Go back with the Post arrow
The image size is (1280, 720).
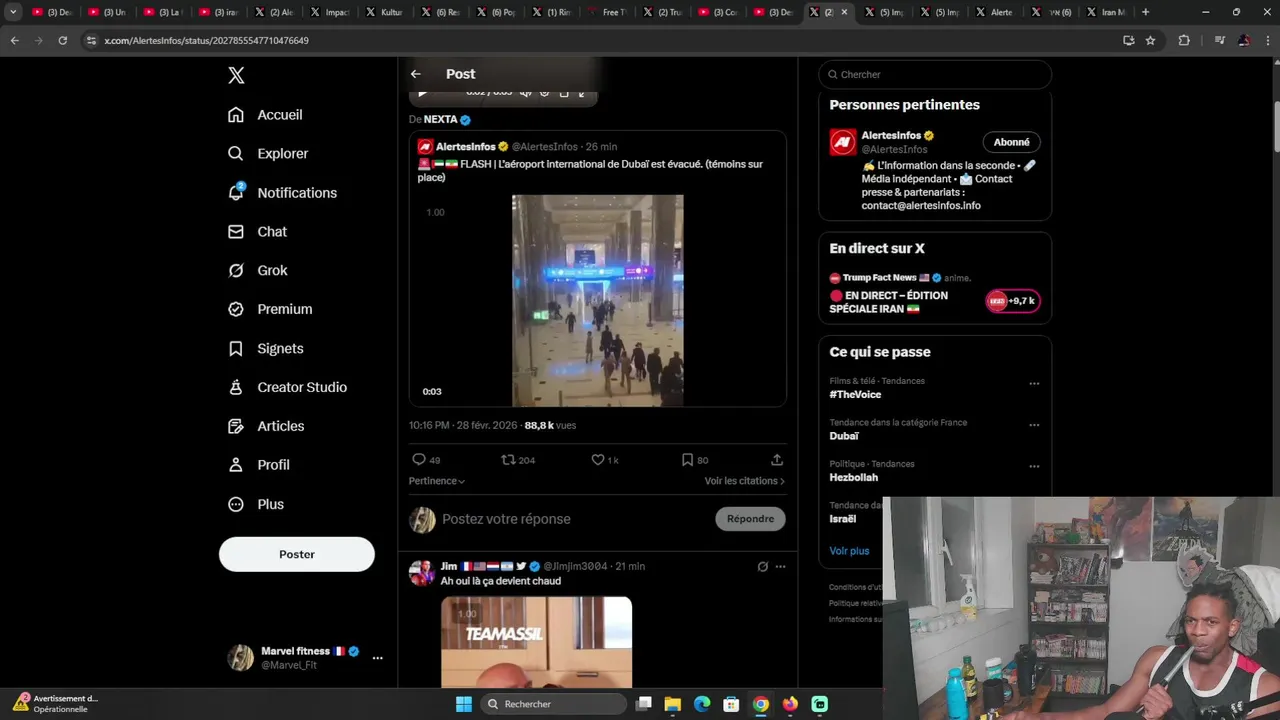[416, 74]
